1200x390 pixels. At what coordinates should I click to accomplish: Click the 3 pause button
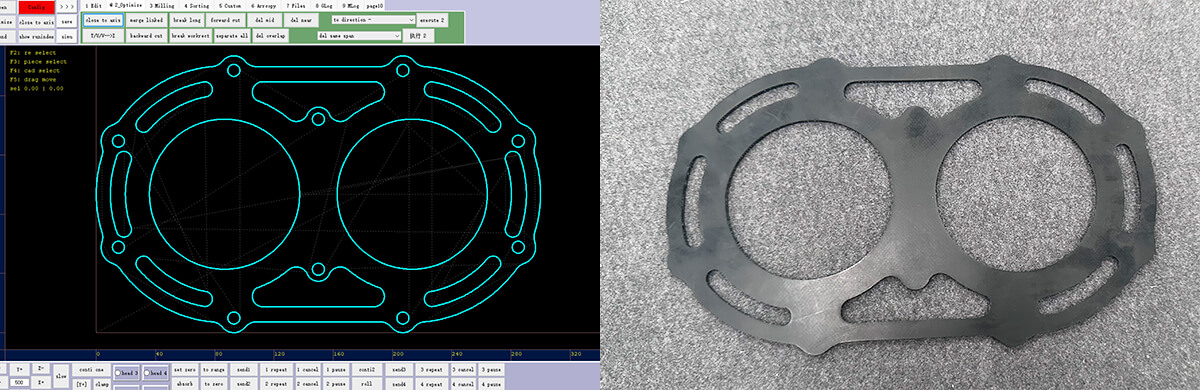pos(491,369)
